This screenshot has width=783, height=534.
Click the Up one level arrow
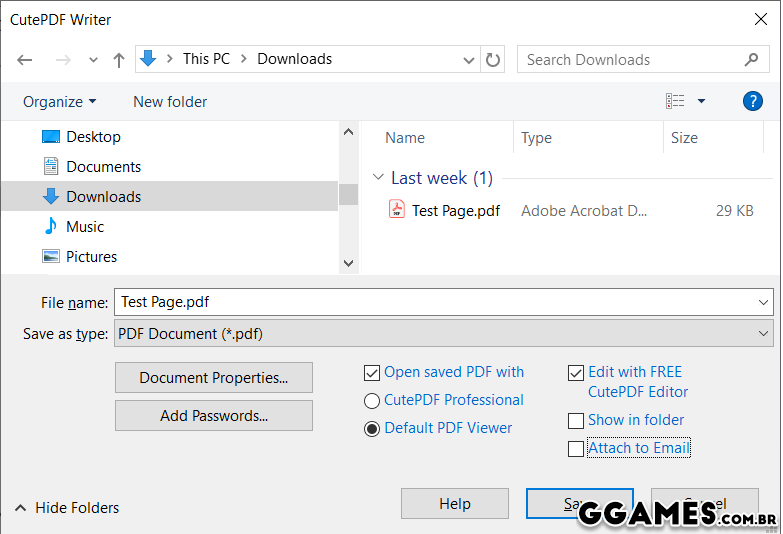coord(119,60)
